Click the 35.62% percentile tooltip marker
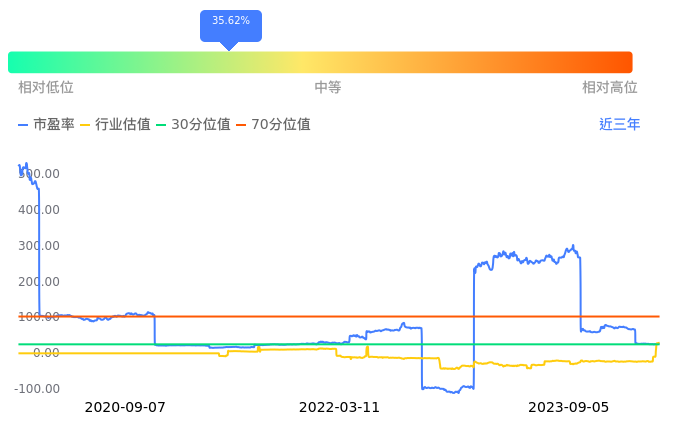This screenshot has height=442, width=686. coord(230,22)
